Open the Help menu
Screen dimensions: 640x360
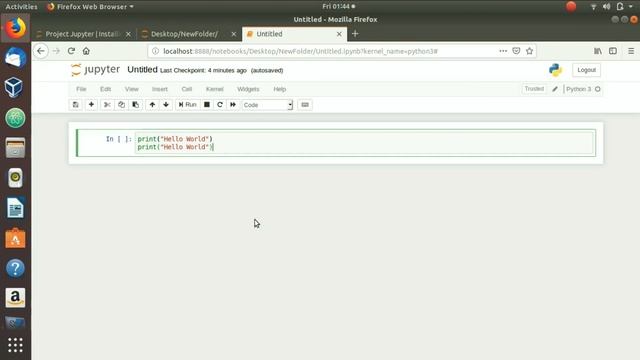click(x=280, y=89)
